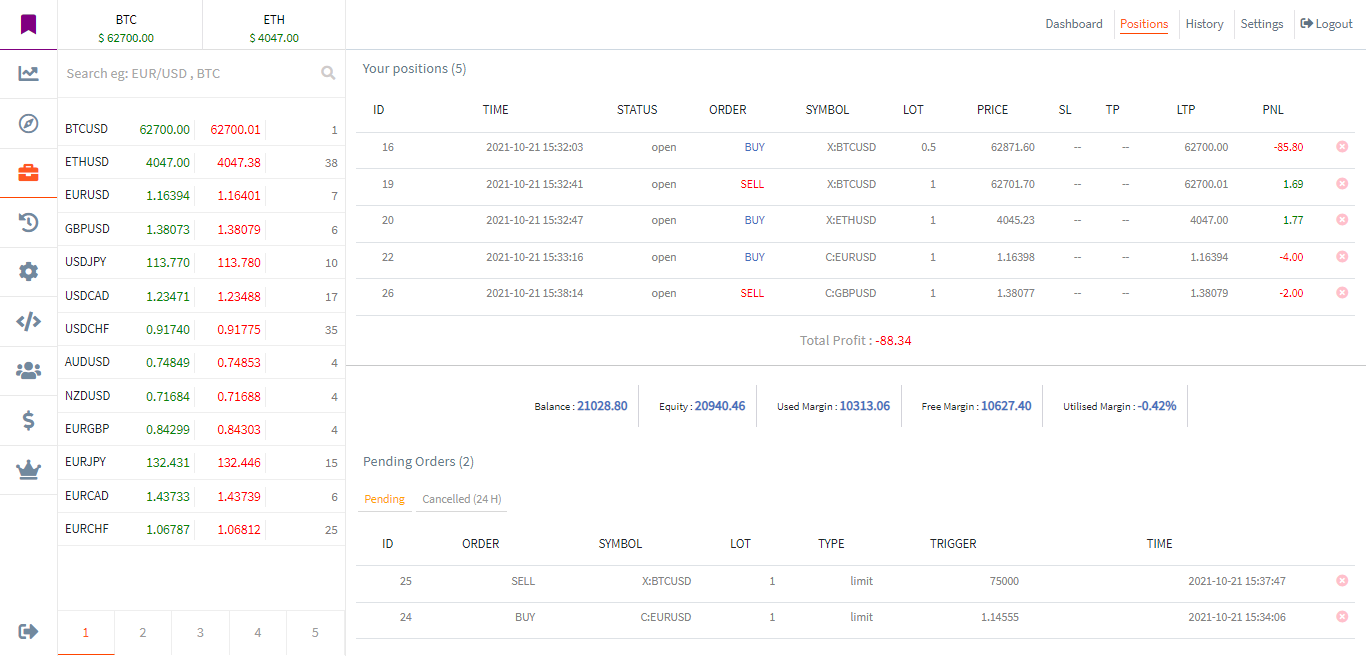The image size is (1366, 656).
Task: Click ETHUSD bid price 4047.00 in watchlist
Action: 167,162
